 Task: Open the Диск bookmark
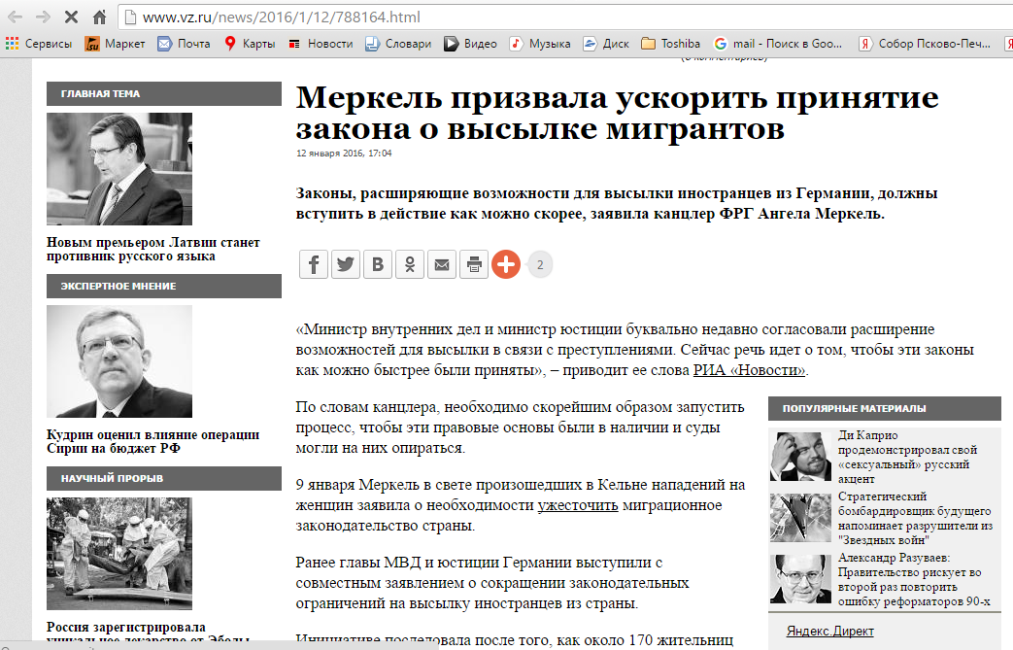(606, 43)
